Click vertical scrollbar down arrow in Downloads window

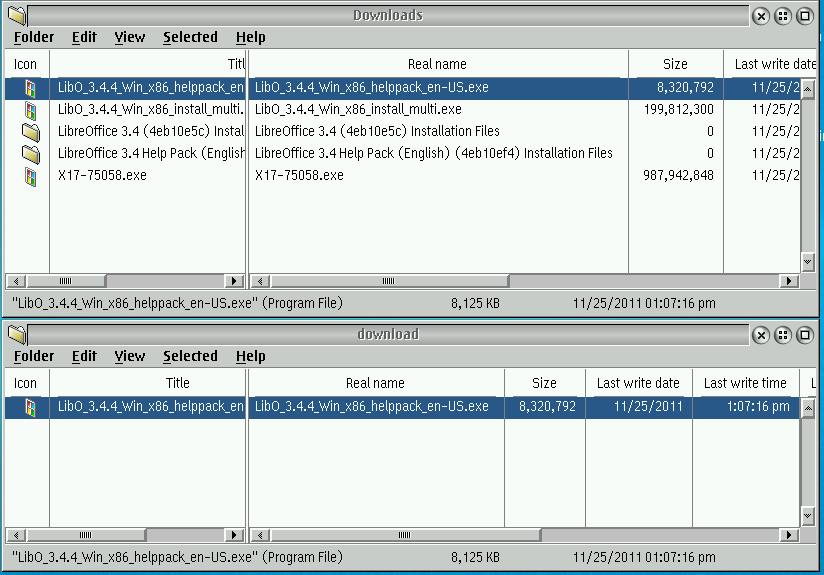click(808, 262)
